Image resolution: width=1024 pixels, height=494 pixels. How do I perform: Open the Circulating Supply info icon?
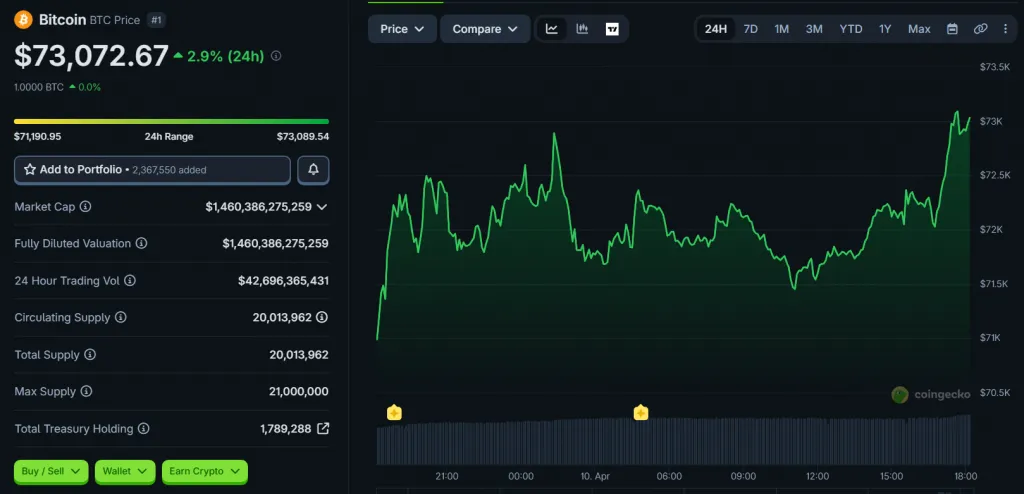pyautogui.click(x=121, y=317)
